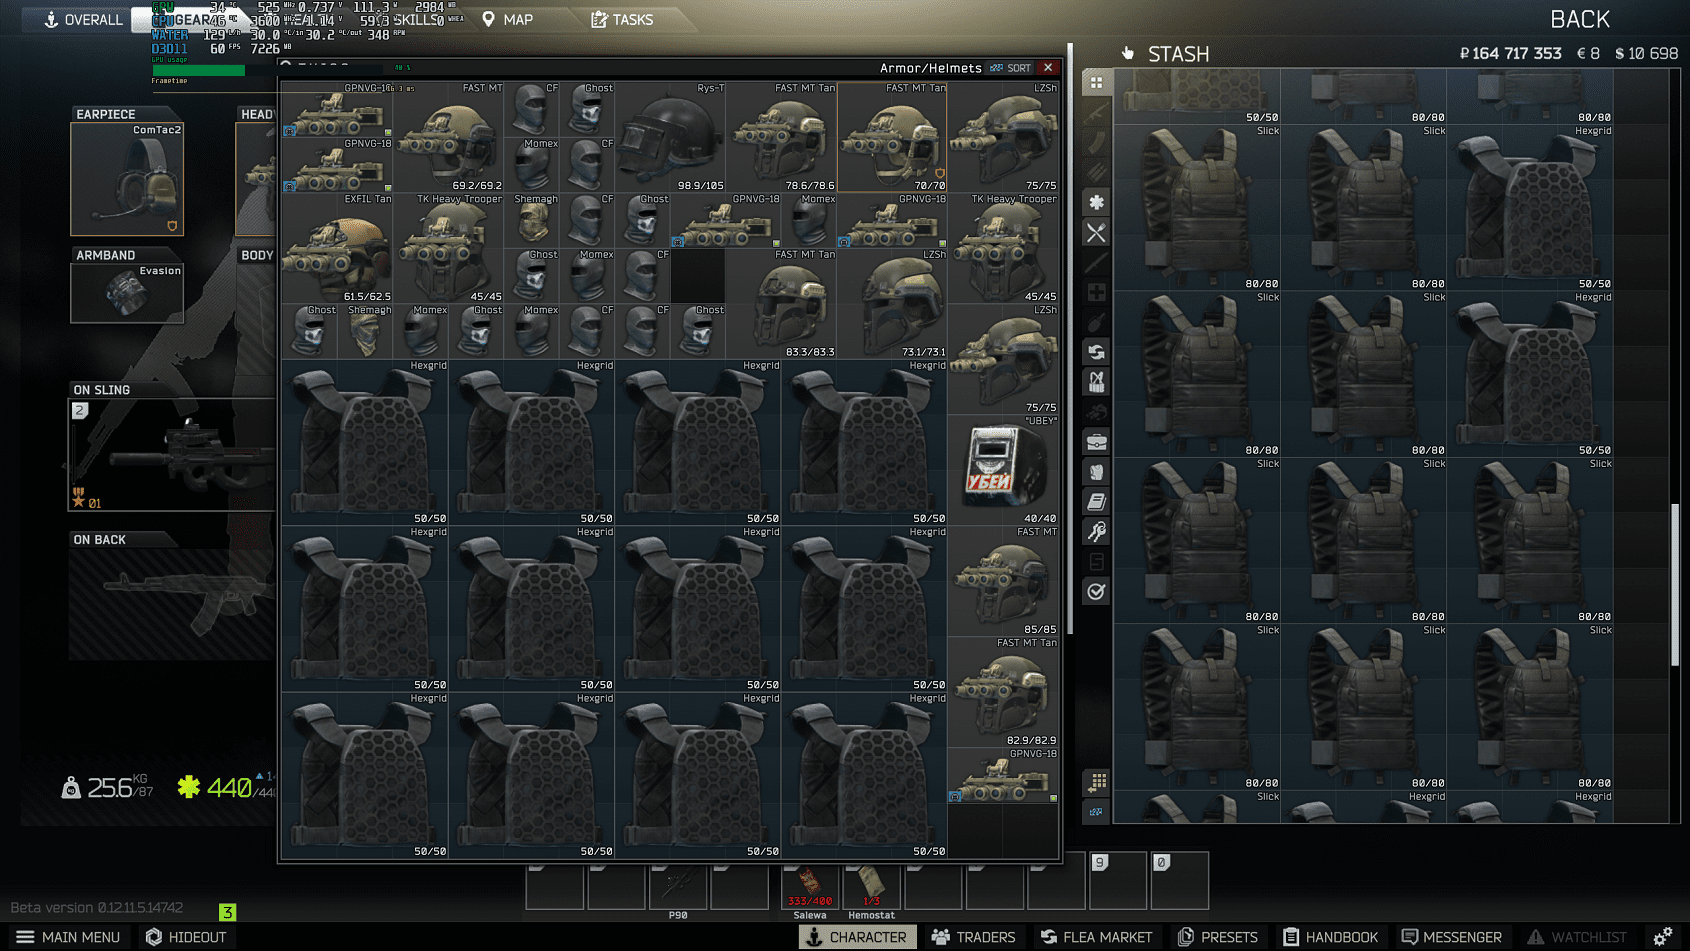Click the carry weight 25.6 indicator
The image size is (1690, 951).
110,788
